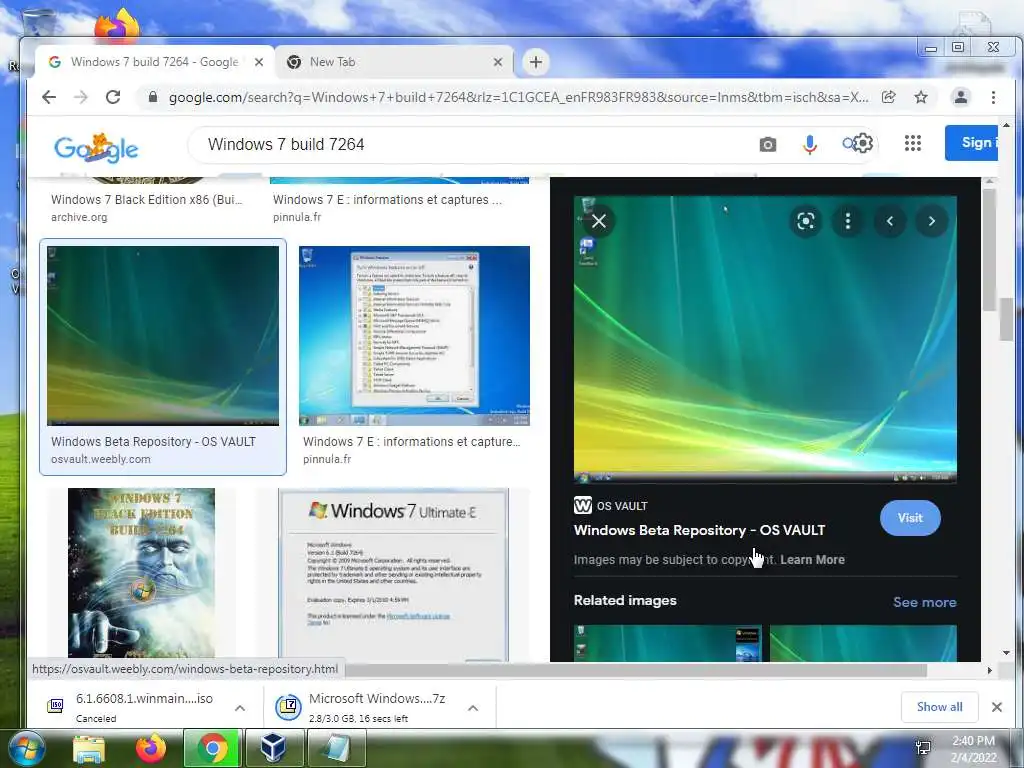
Task: Open a new tab with plus button
Action: pos(536,62)
